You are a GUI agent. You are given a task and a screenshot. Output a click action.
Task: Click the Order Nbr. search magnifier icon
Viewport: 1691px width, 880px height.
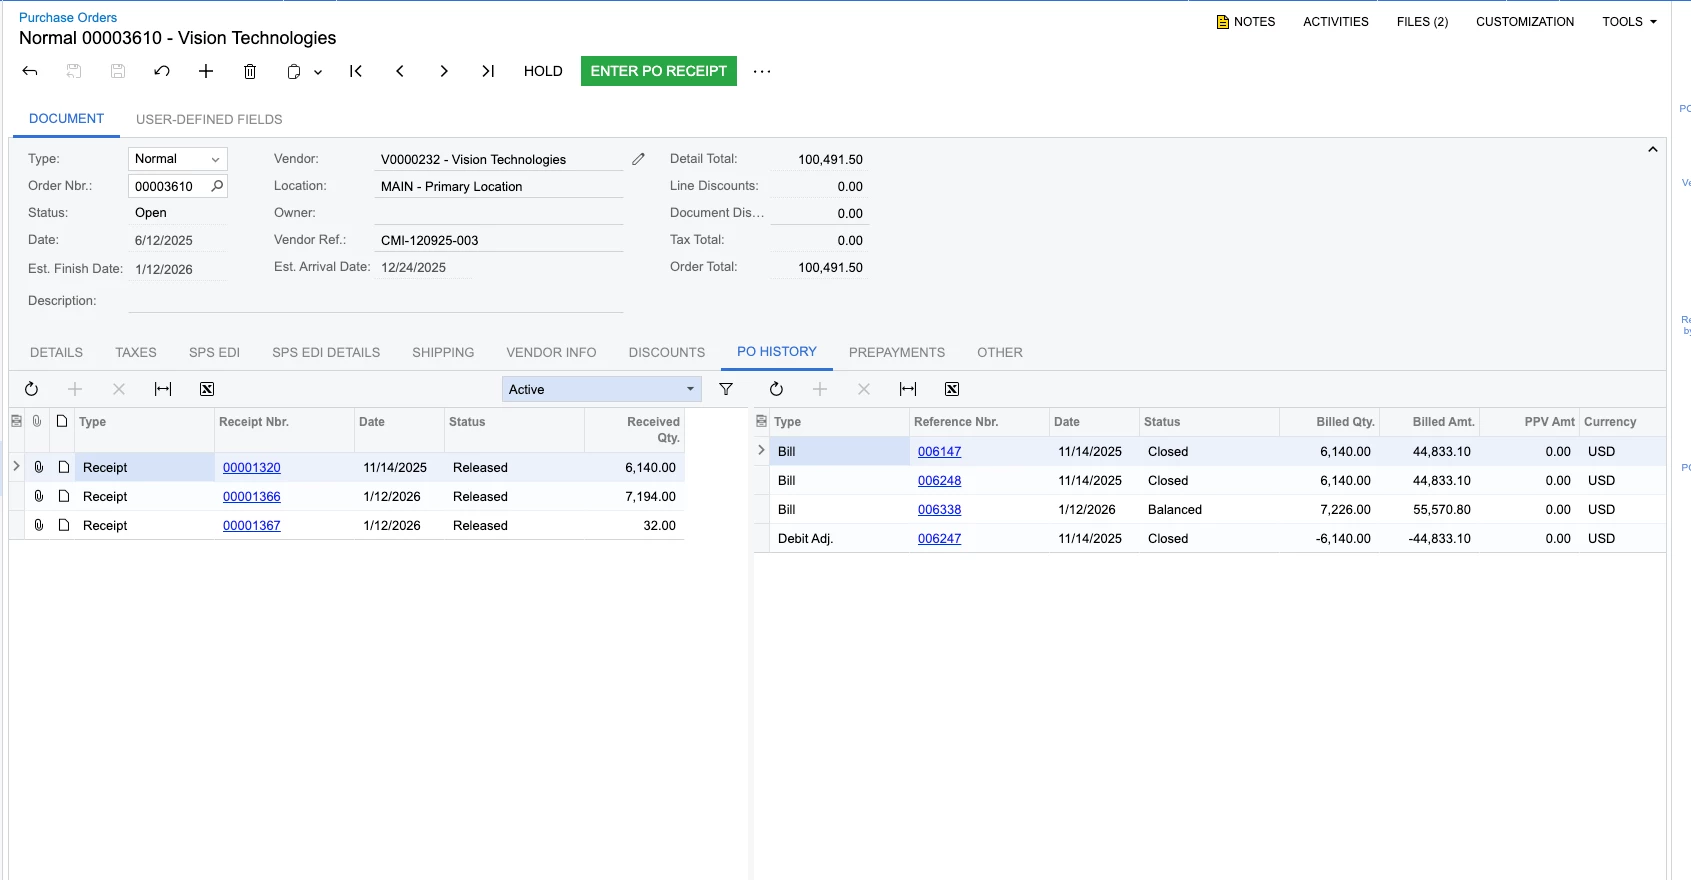217,186
